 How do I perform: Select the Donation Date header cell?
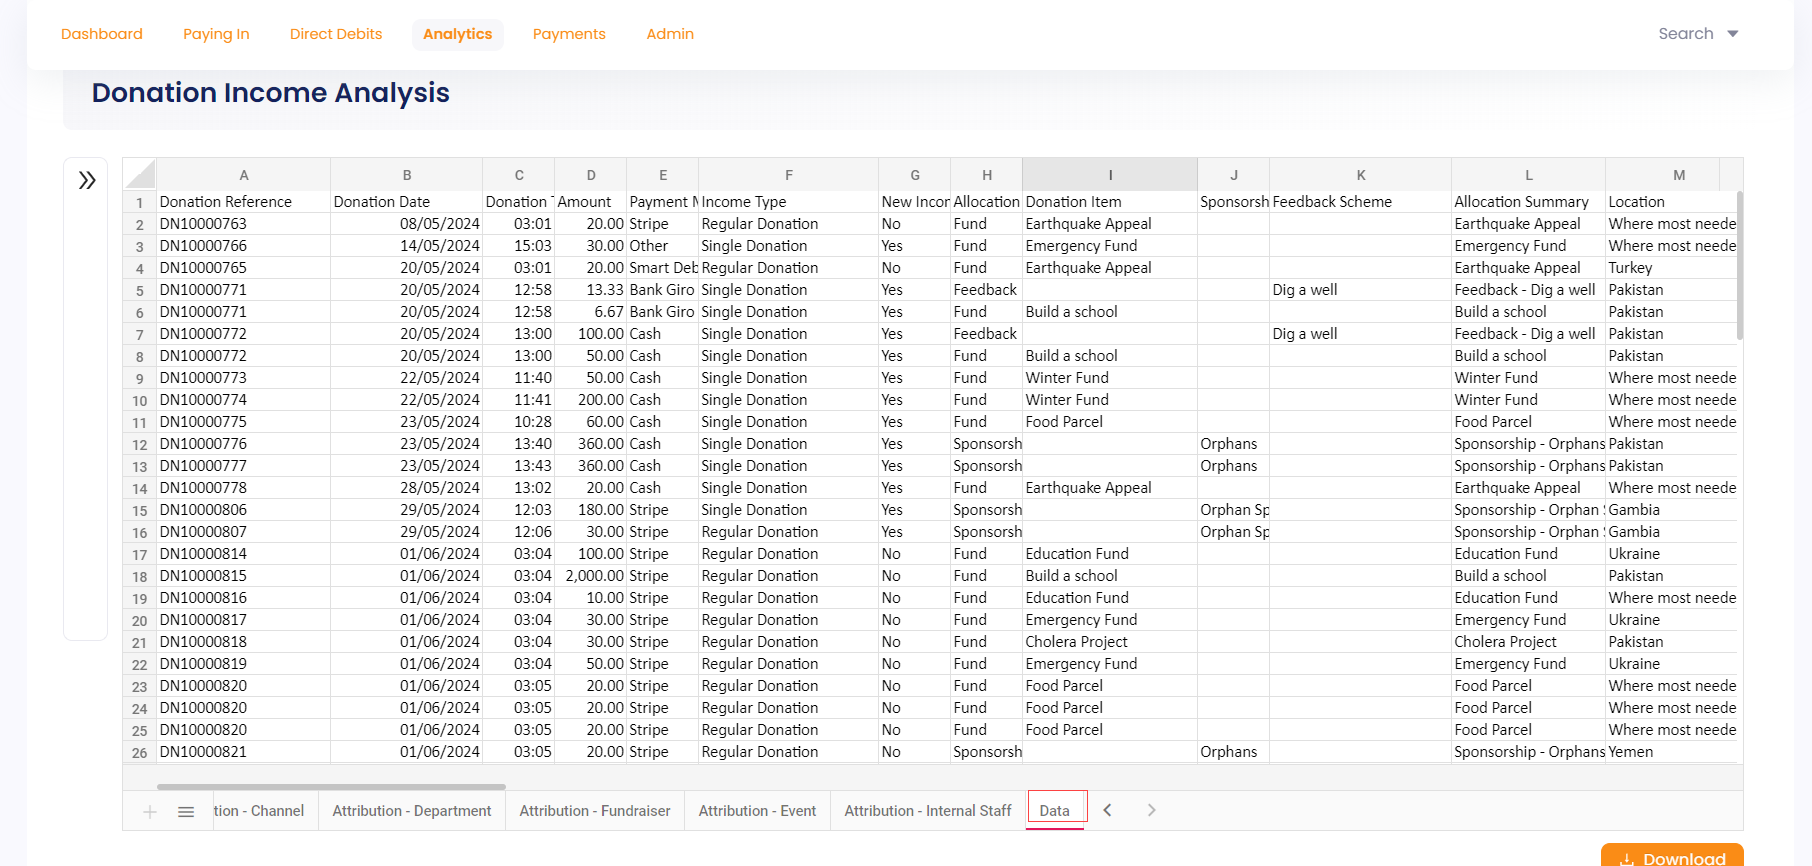[x=407, y=202]
